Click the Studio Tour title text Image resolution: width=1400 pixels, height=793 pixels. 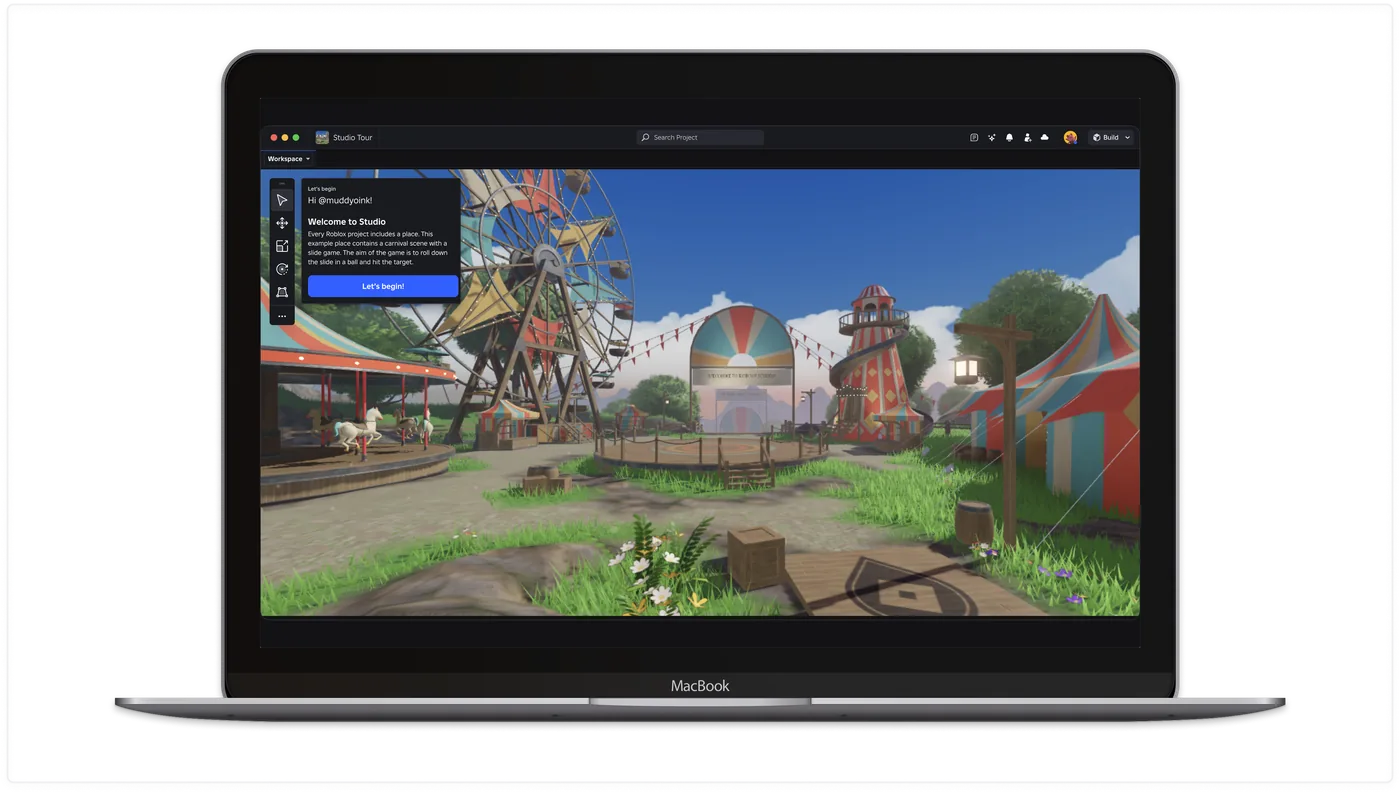click(353, 137)
